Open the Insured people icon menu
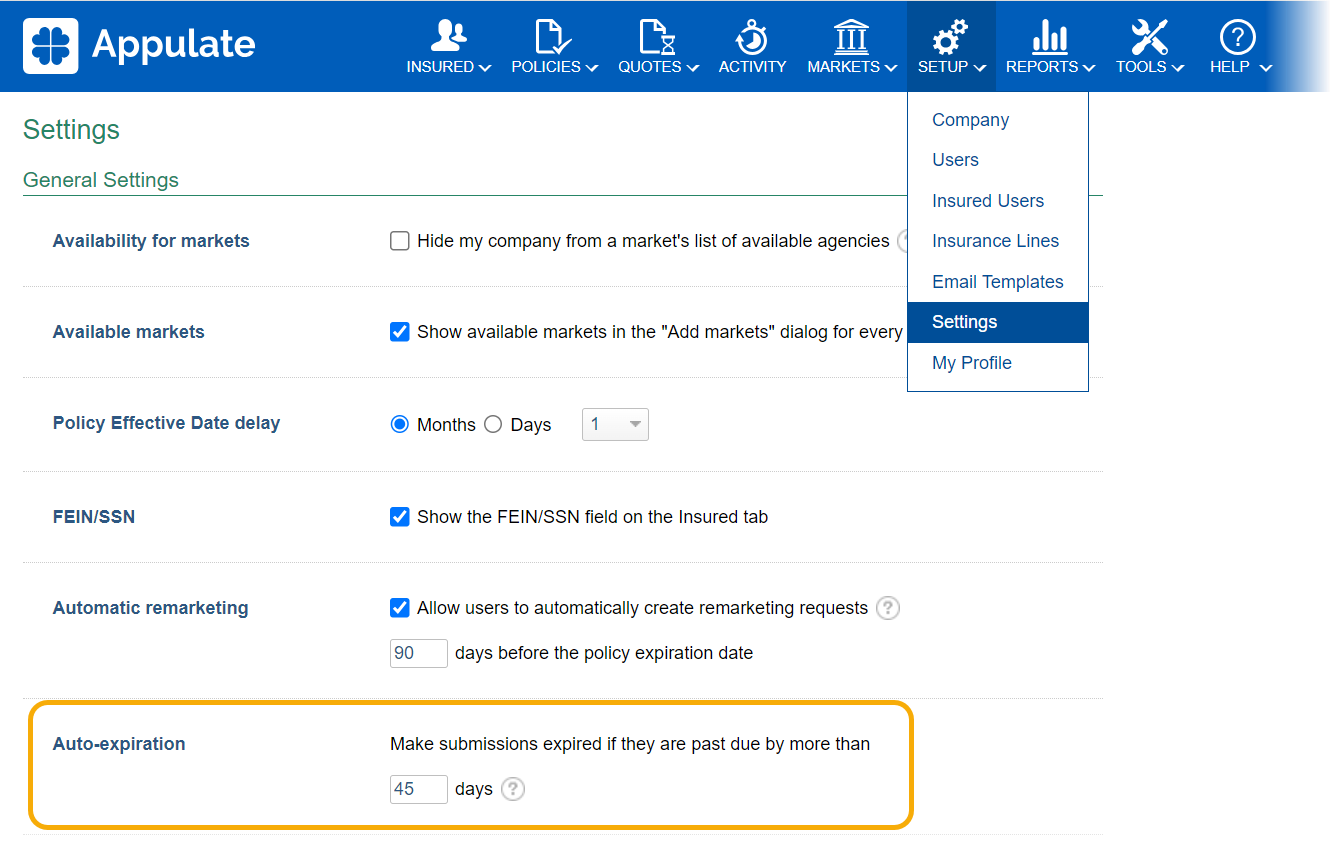The height and width of the screenshot is (855, 1331). [448, 36]
